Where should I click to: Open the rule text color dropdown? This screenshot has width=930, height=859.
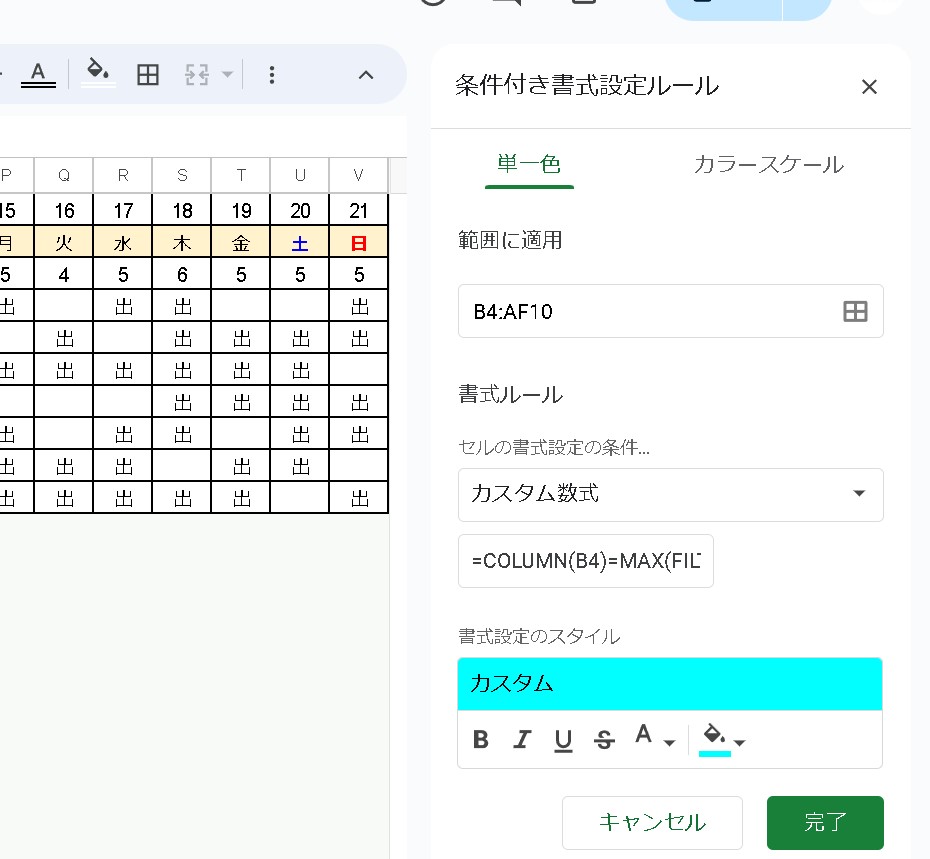click(x=655, y=740)
